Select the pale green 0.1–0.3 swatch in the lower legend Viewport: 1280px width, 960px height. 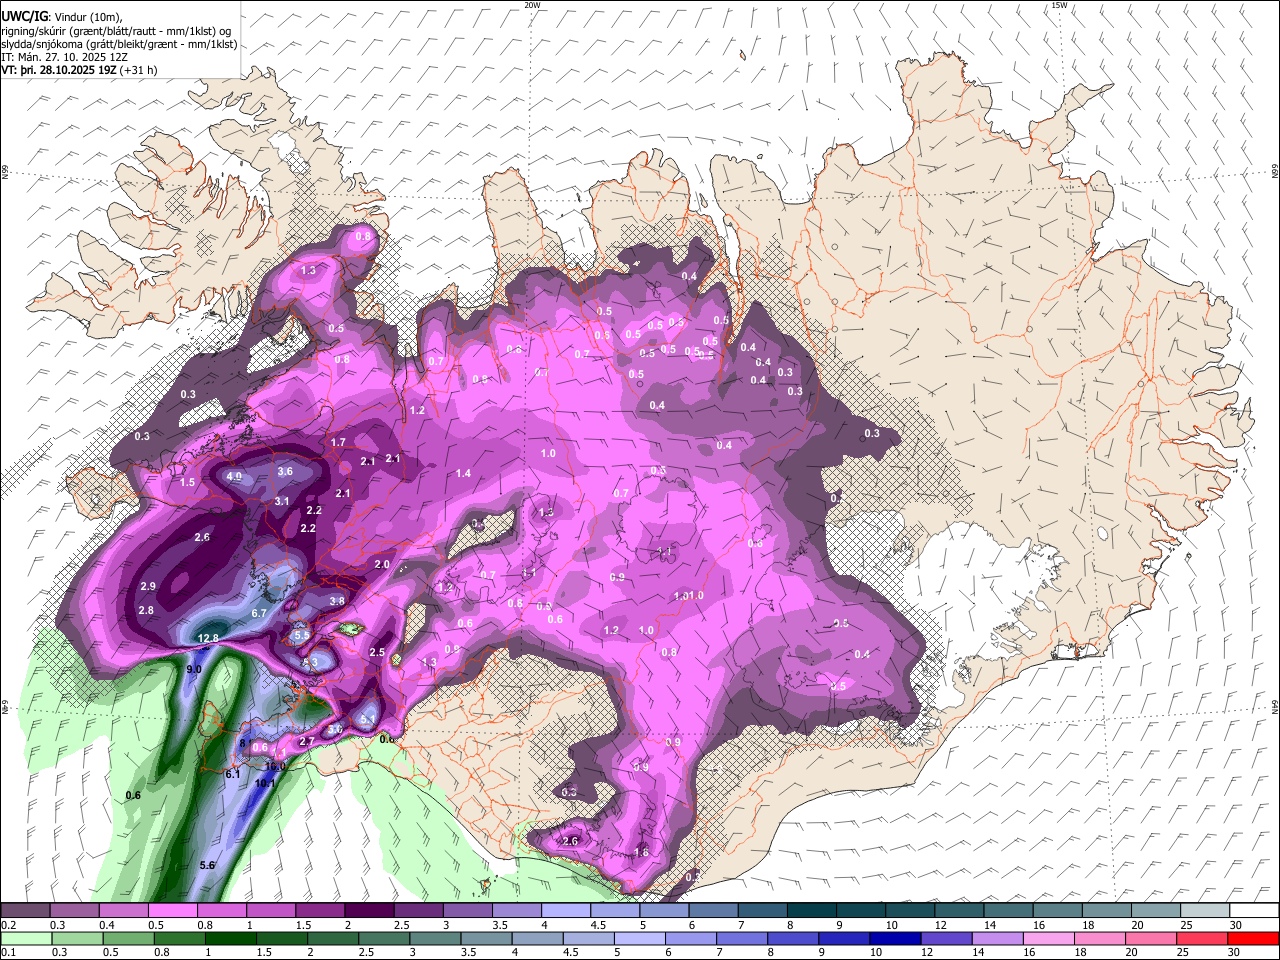25,938
